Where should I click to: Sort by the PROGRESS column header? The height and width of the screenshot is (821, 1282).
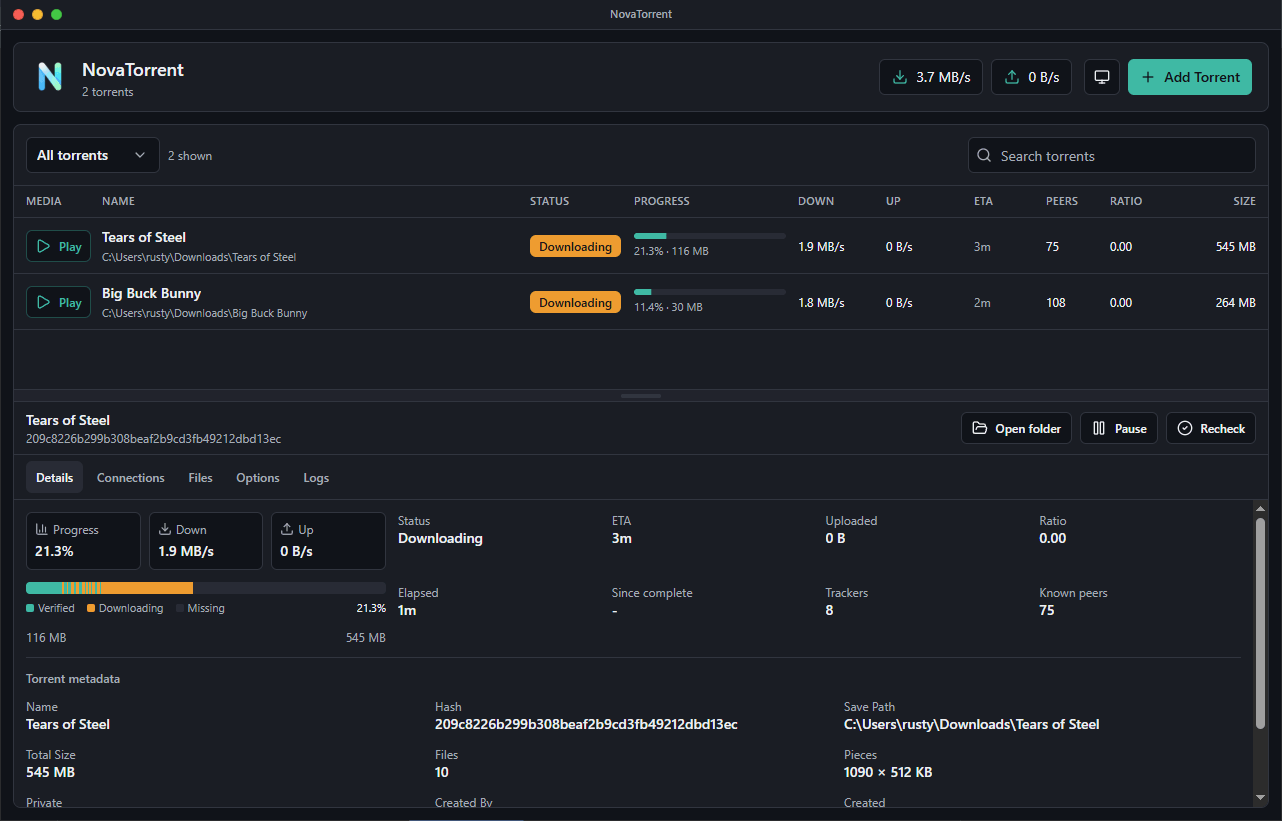click(662, 201)
